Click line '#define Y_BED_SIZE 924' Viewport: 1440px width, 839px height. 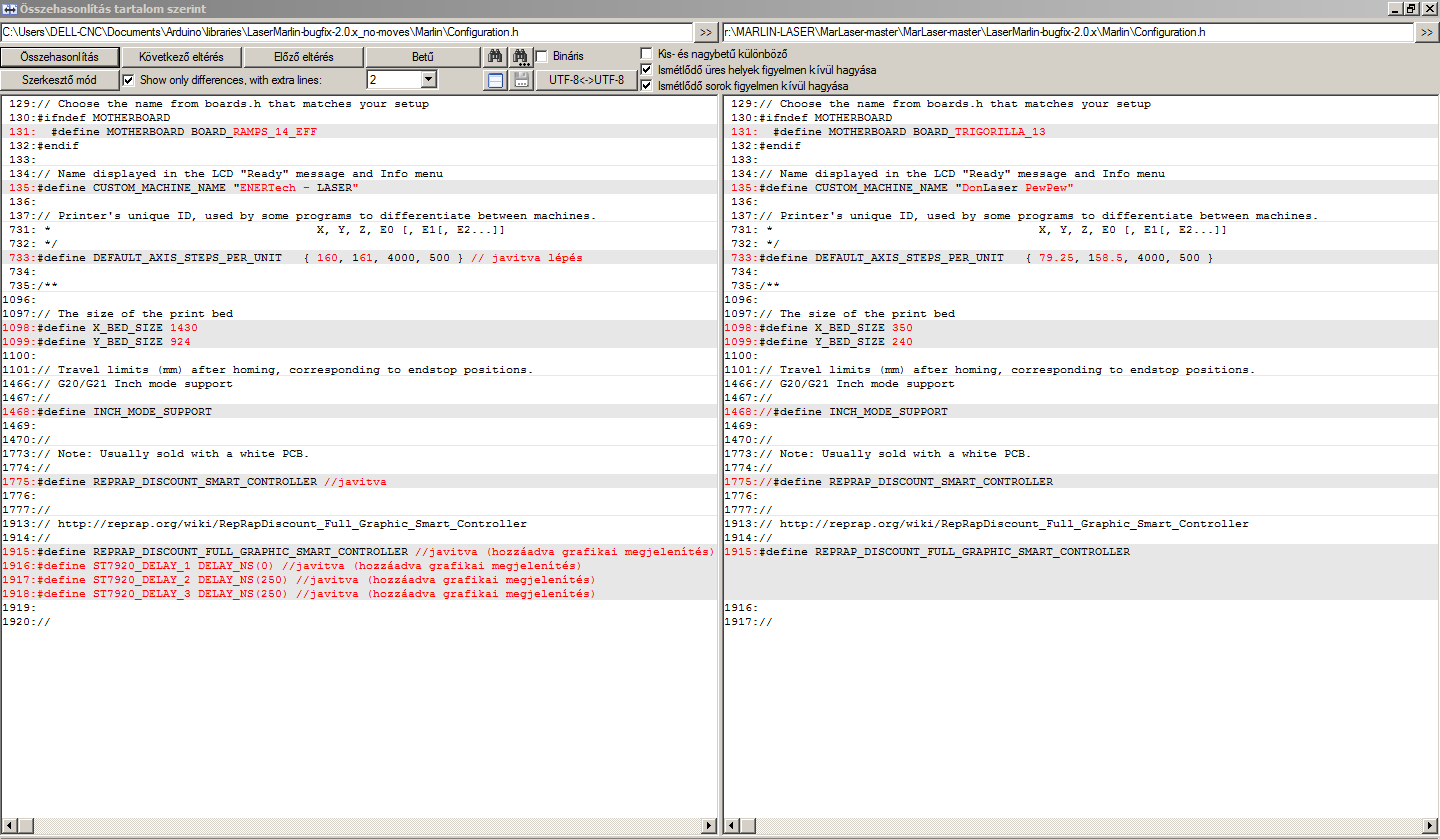(359, 341)
